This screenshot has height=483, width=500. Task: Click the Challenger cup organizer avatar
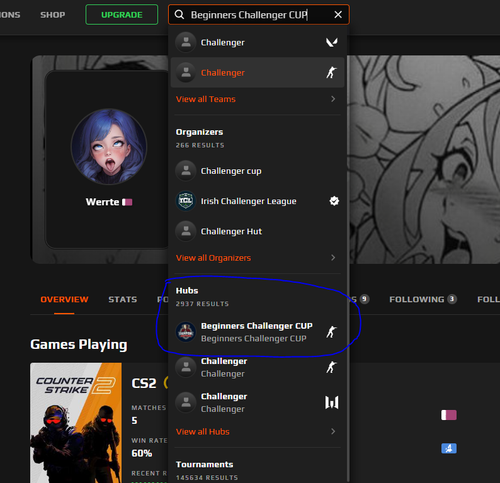[186, 171]
